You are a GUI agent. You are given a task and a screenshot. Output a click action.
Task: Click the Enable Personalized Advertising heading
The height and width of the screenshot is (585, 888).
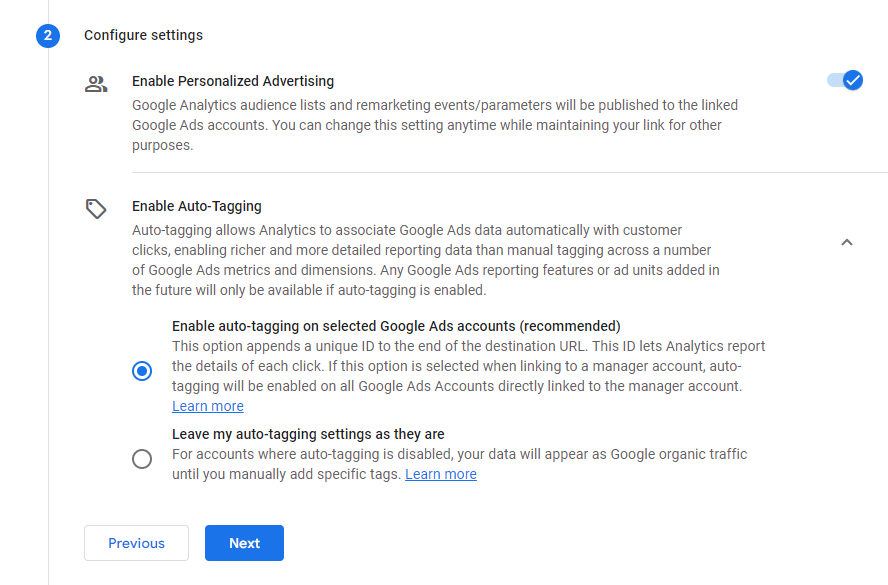click(233, 81)
